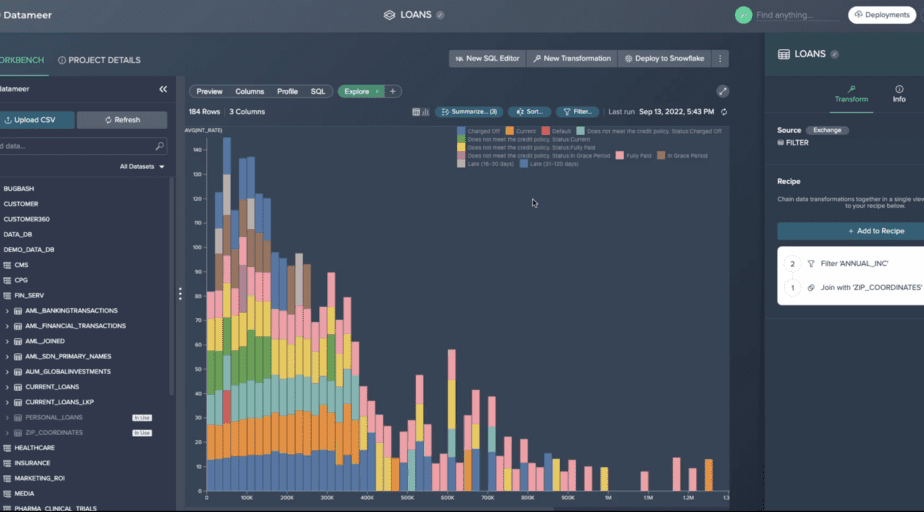Image resolution: width=924 pixels, height=512 pixels.
Task: Expand chart to full screen
Action: click(722, 91)
